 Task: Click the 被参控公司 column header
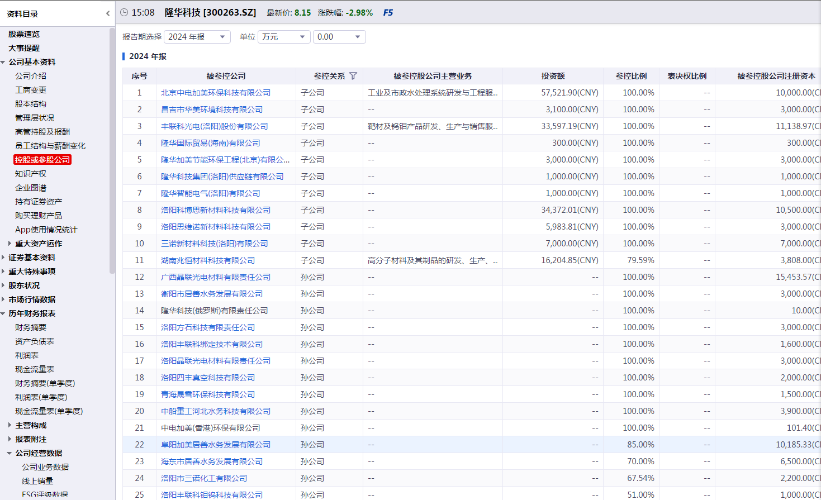pyautogui.click(x=226, y=76)
